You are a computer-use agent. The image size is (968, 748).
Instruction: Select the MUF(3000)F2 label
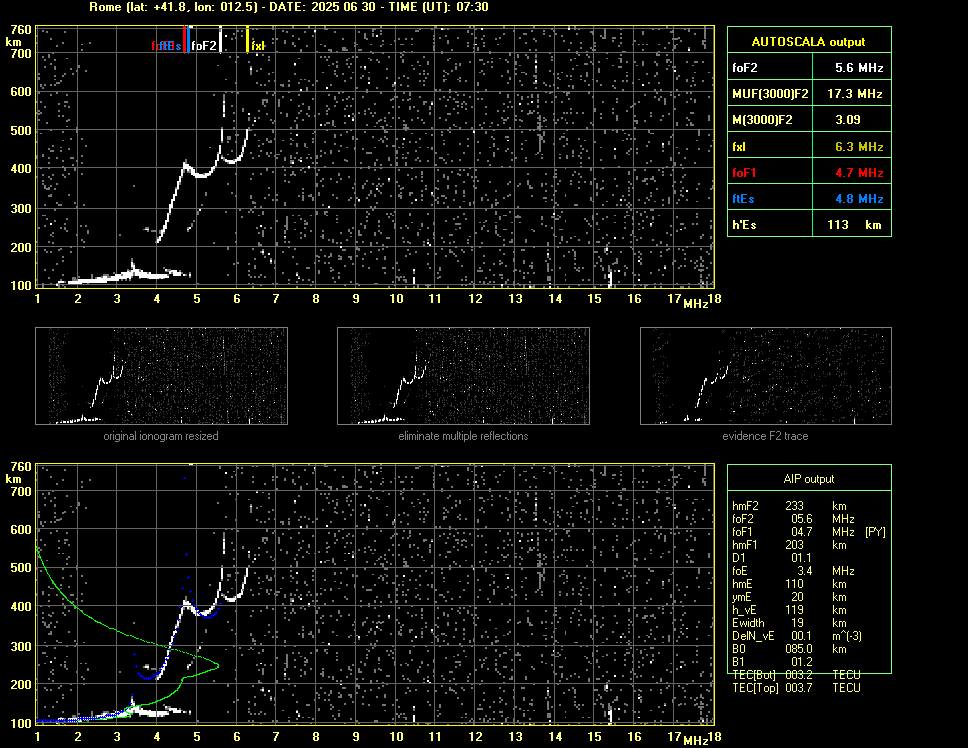click(770, 94)
